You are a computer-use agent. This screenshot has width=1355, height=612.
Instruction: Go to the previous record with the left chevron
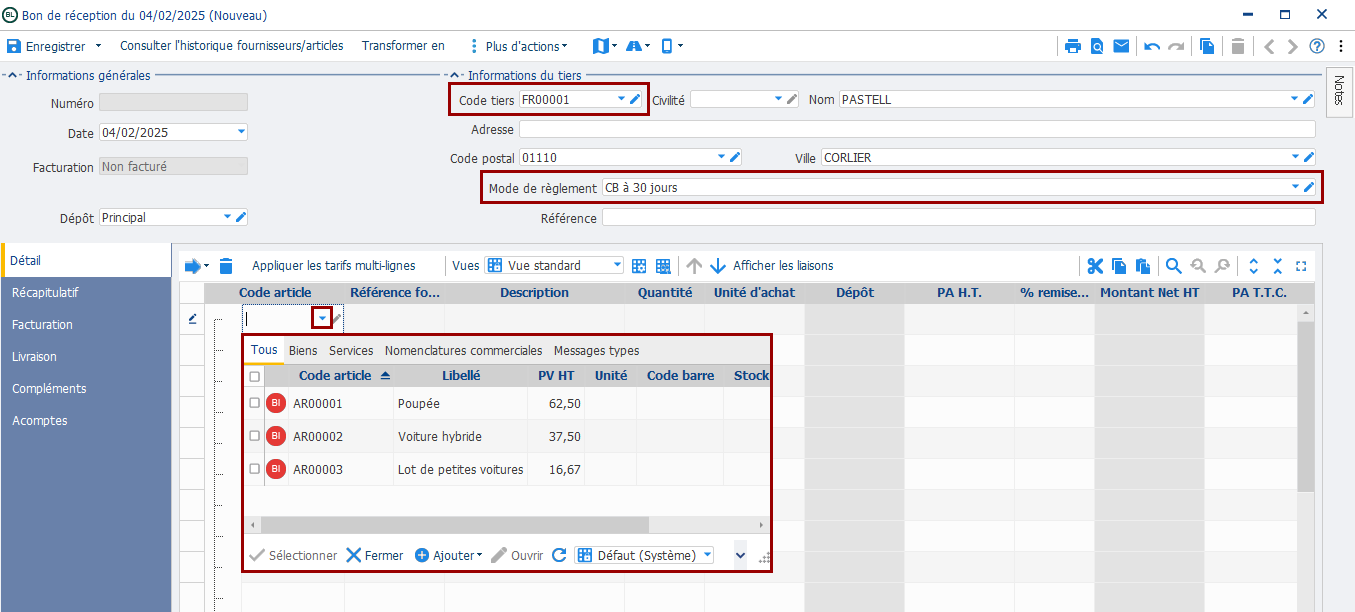pyautogui.click(x=1269, y=46)
